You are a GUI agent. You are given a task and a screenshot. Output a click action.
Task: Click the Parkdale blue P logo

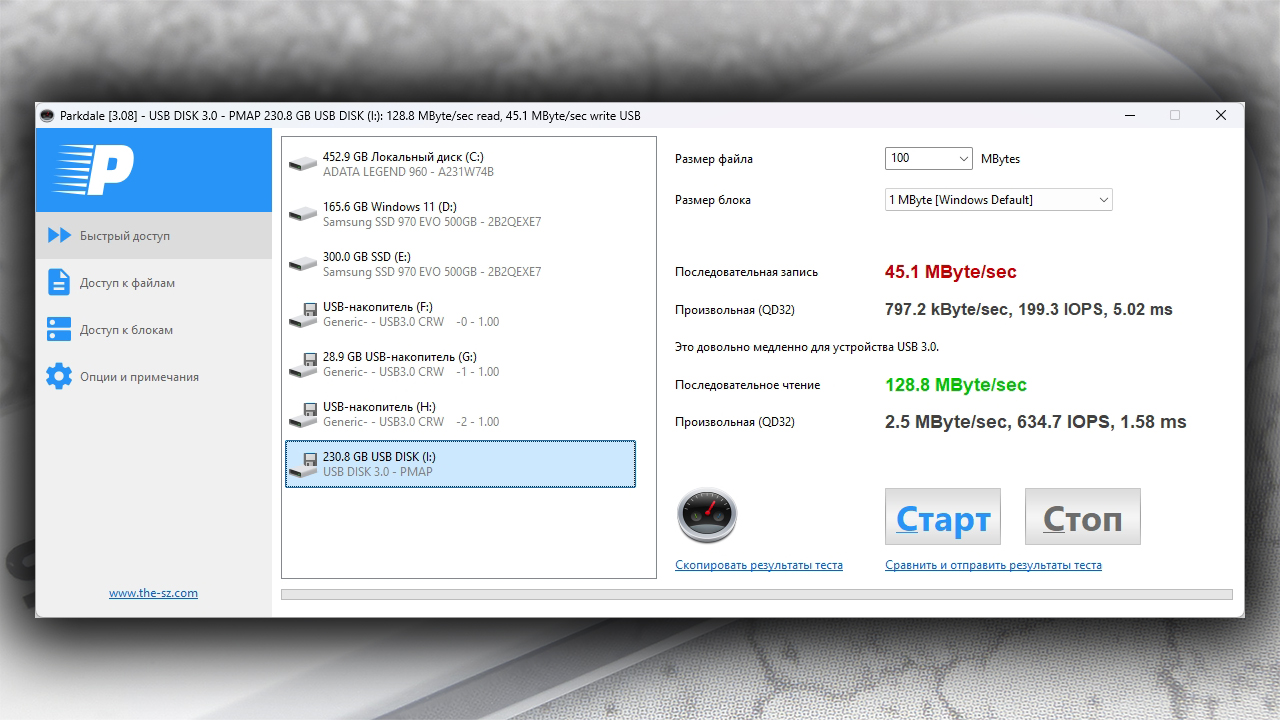[94, 170]
